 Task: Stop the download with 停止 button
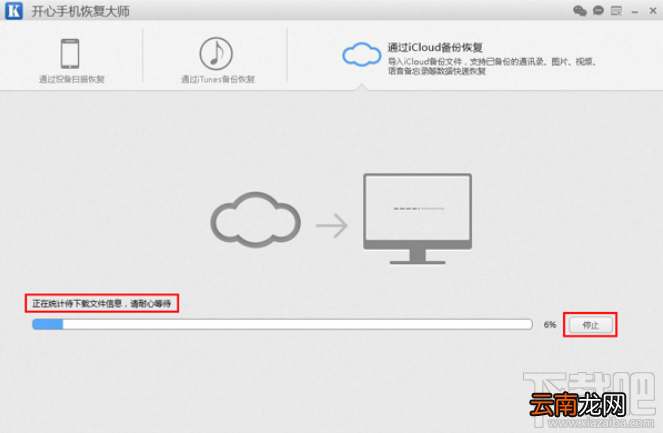591,325
